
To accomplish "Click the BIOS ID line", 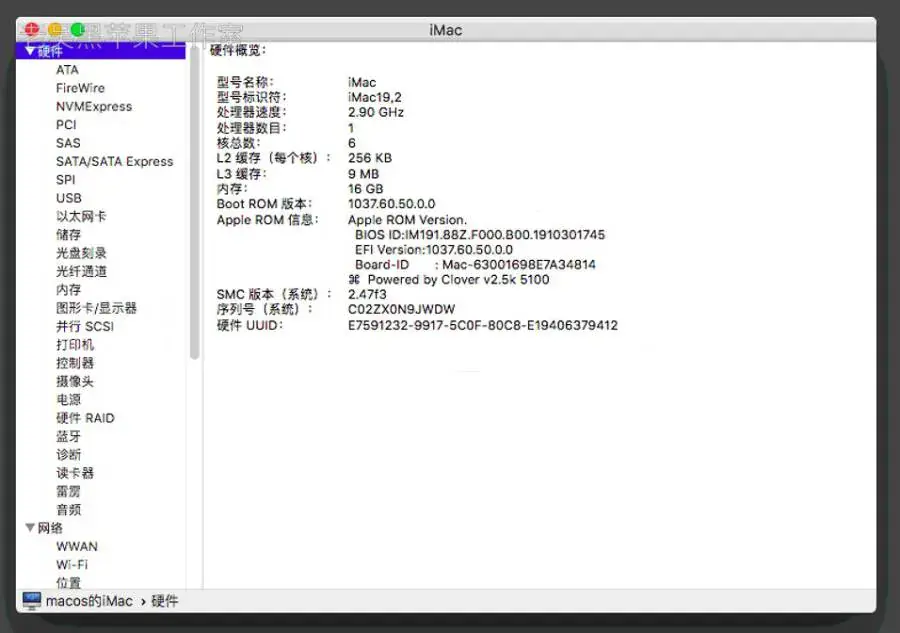I will coord(480,235).
